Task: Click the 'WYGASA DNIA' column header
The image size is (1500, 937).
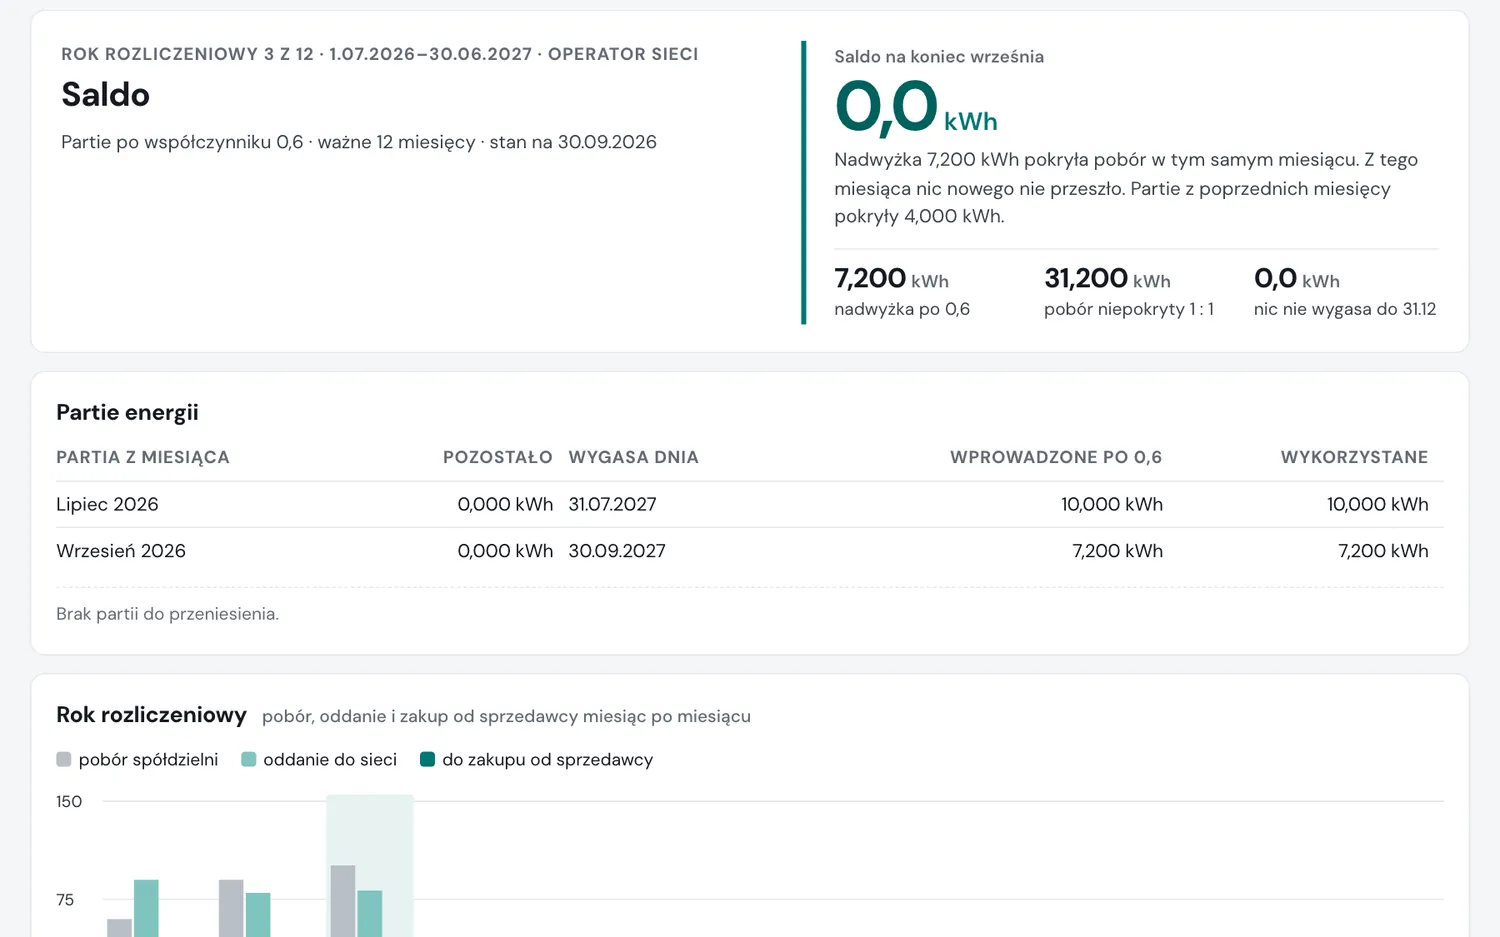Action: tap(634, 457)
